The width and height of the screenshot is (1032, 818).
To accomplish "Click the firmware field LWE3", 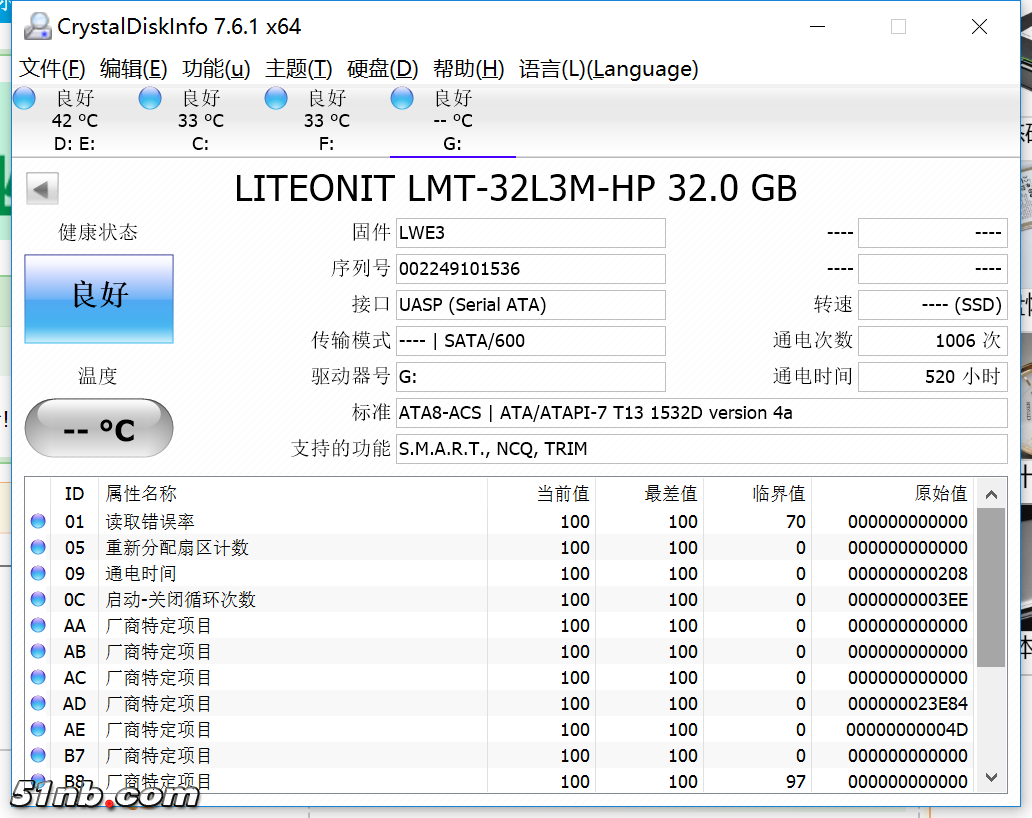I will pyautogui.click(x=530, y=233).
